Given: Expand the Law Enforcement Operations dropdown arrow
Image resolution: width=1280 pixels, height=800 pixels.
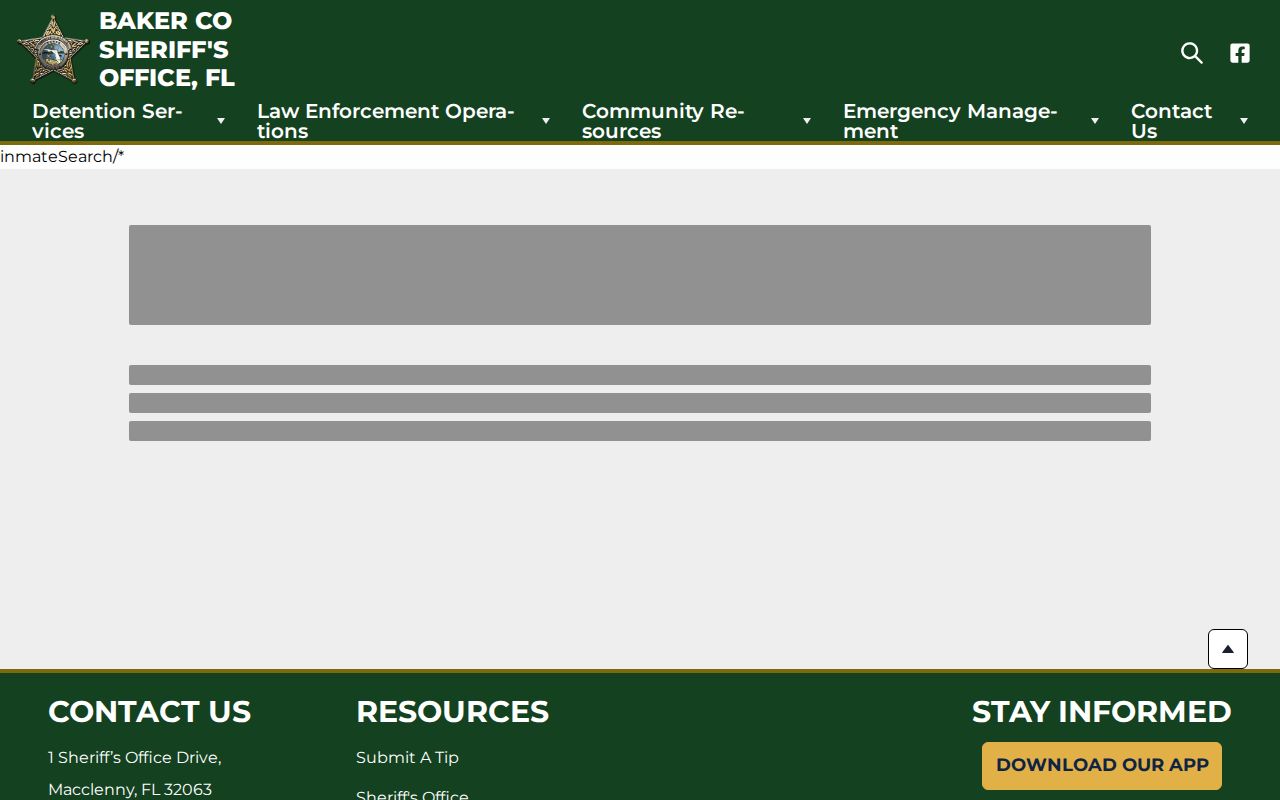Looking at the screenshot, I should tap(546, 121).
